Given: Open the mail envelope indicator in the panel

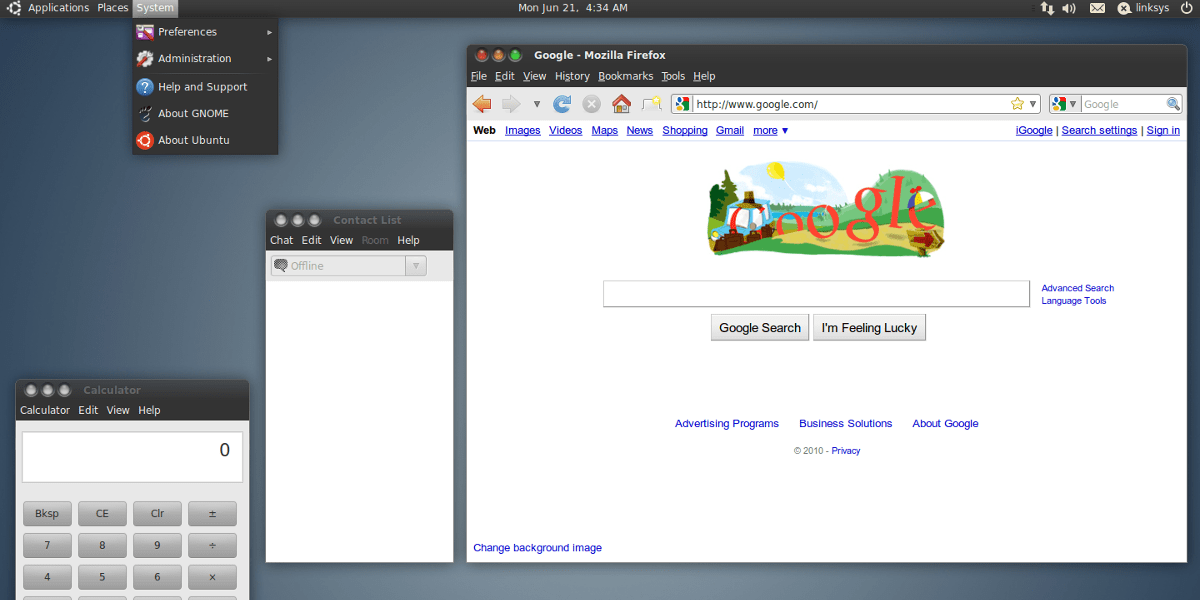Looking at the screenshot, I should click(1097, 8).
